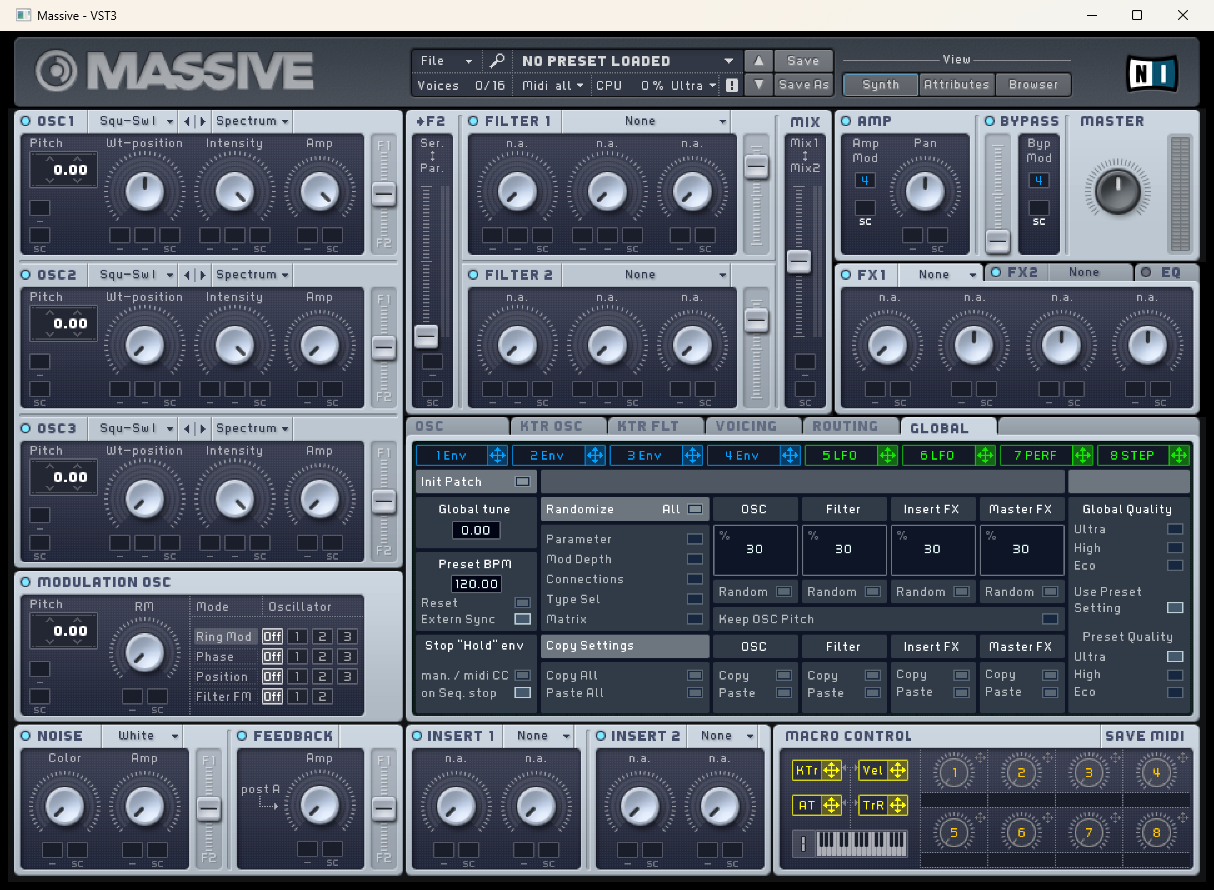Switch to Attributes view
Screen dimensions: 1214x890
[x=957, y=85]
